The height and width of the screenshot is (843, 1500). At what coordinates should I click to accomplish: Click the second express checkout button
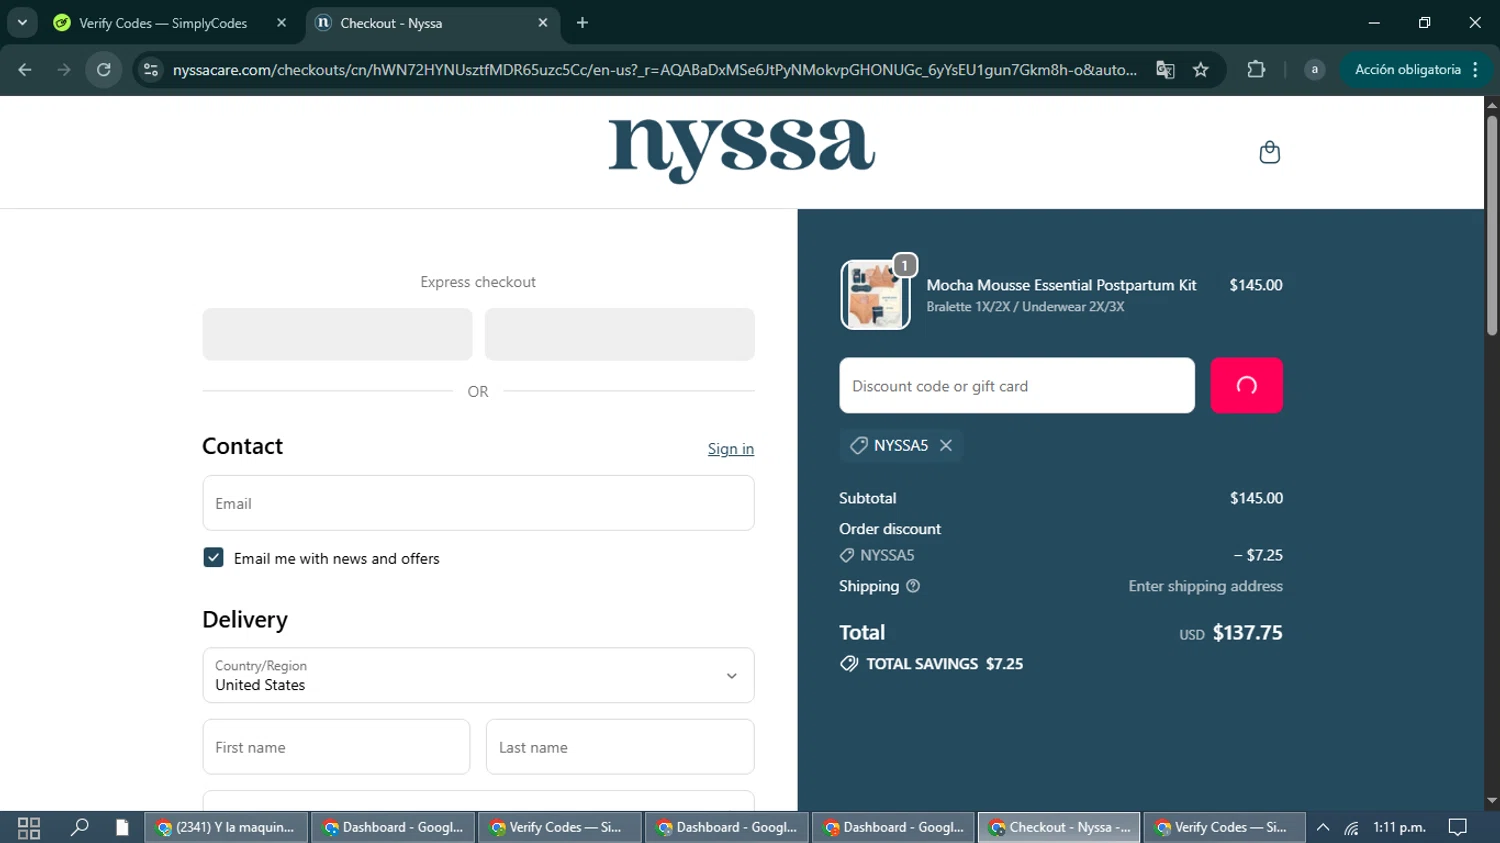(x=620, y=334)
